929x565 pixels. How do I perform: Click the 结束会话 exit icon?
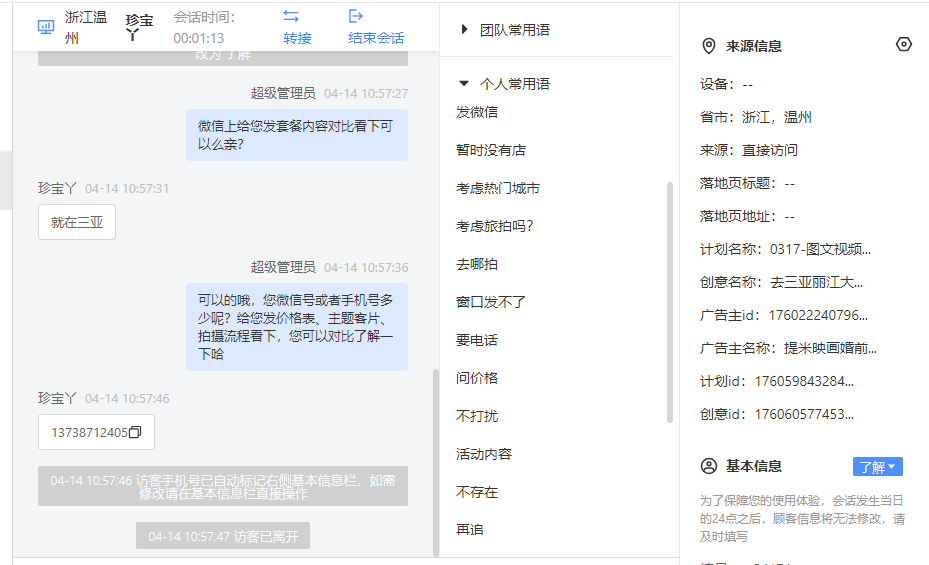(355, 16)
